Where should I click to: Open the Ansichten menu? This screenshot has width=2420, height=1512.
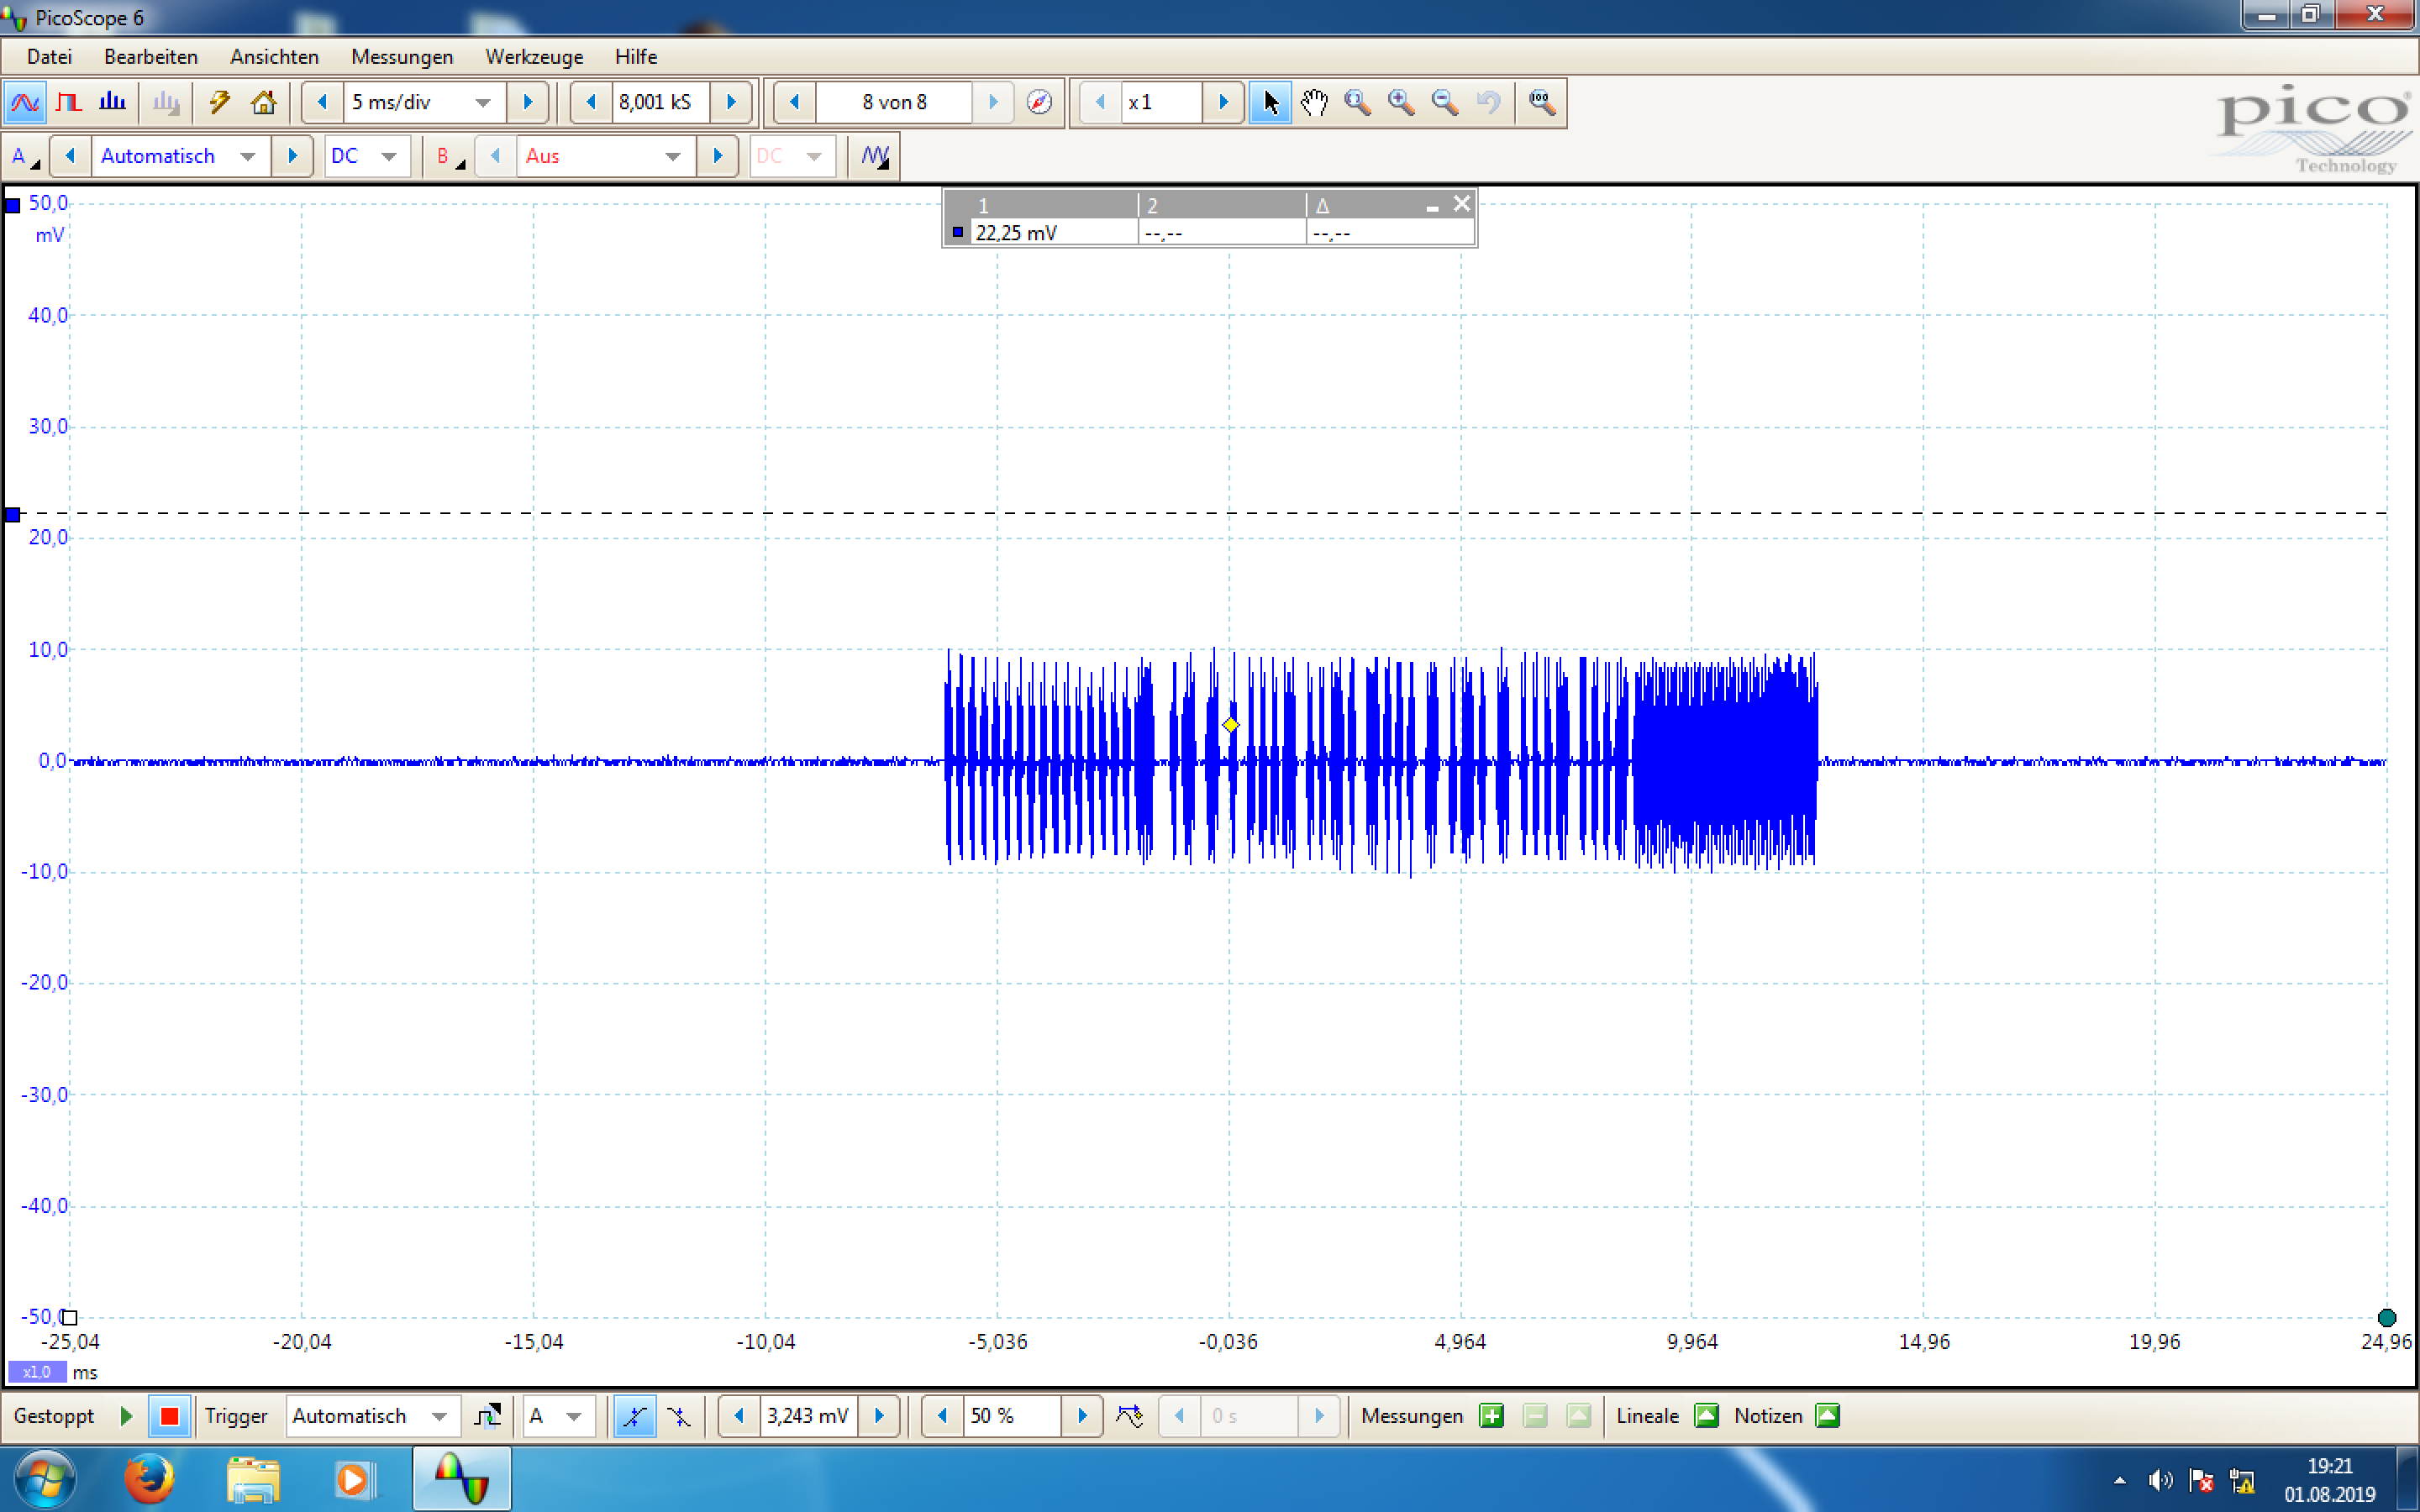pyautogui.click(x=274, y=57)
